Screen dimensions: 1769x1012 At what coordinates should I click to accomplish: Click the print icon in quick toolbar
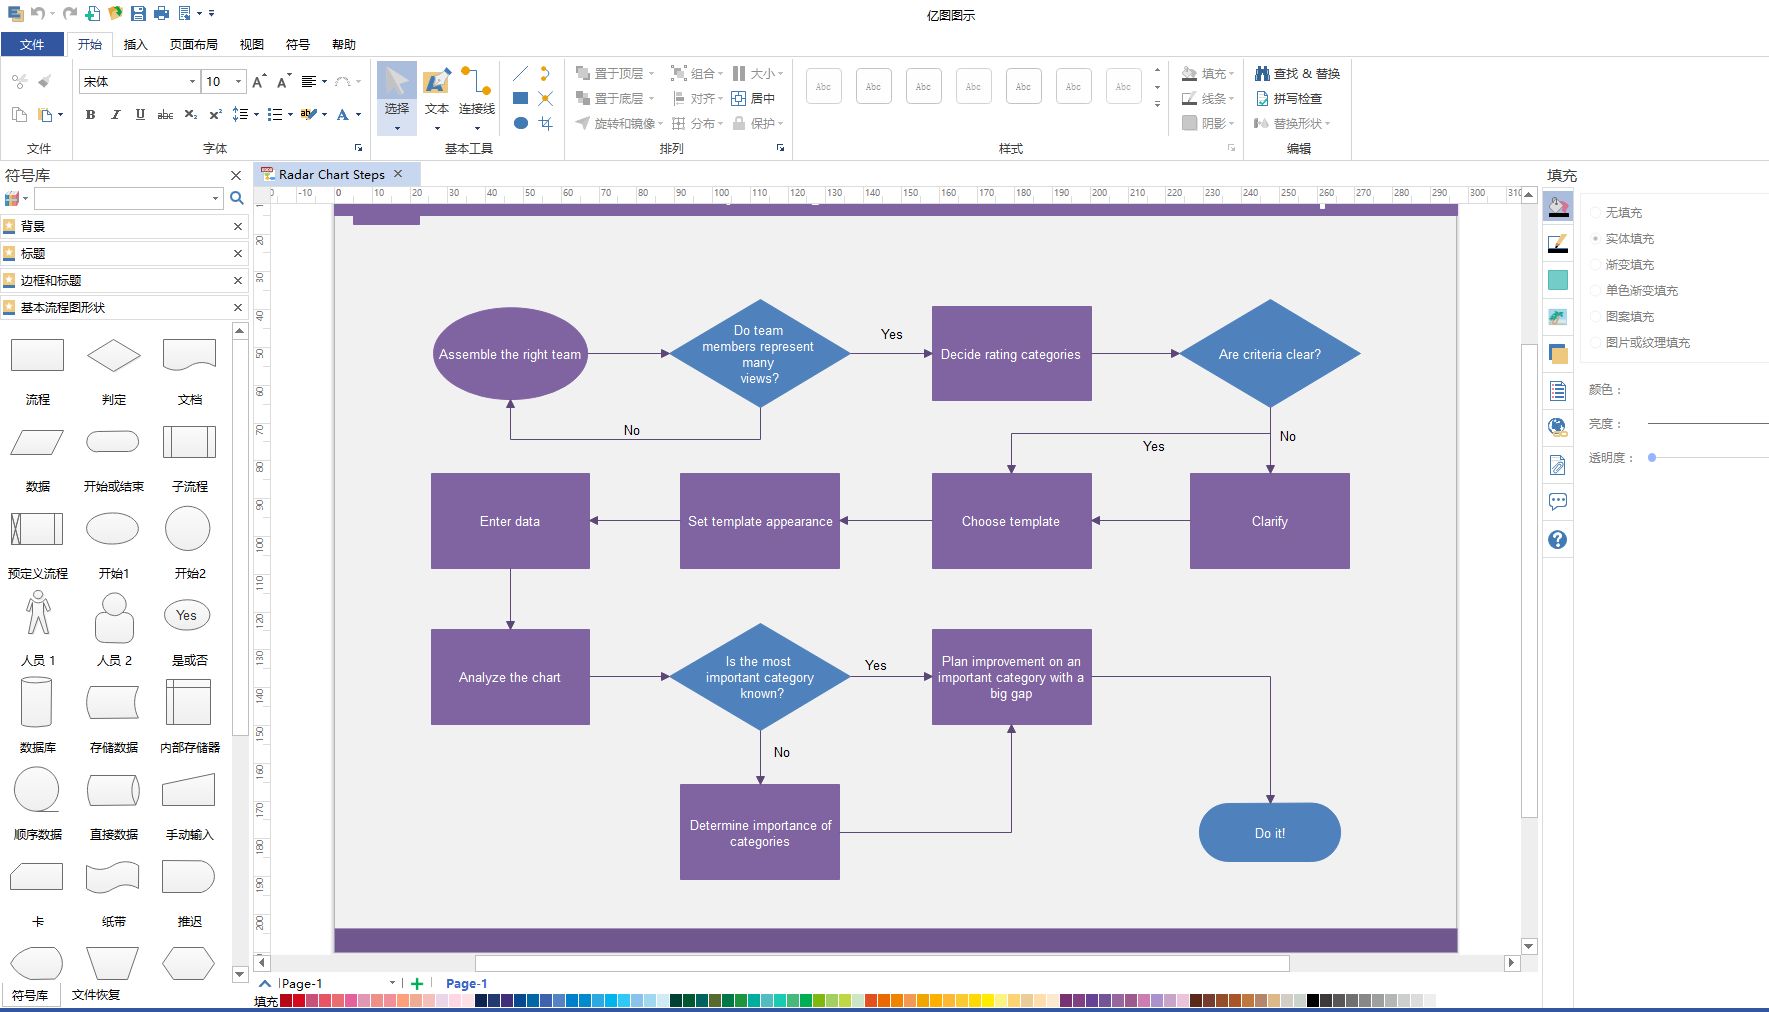(161, 13)
